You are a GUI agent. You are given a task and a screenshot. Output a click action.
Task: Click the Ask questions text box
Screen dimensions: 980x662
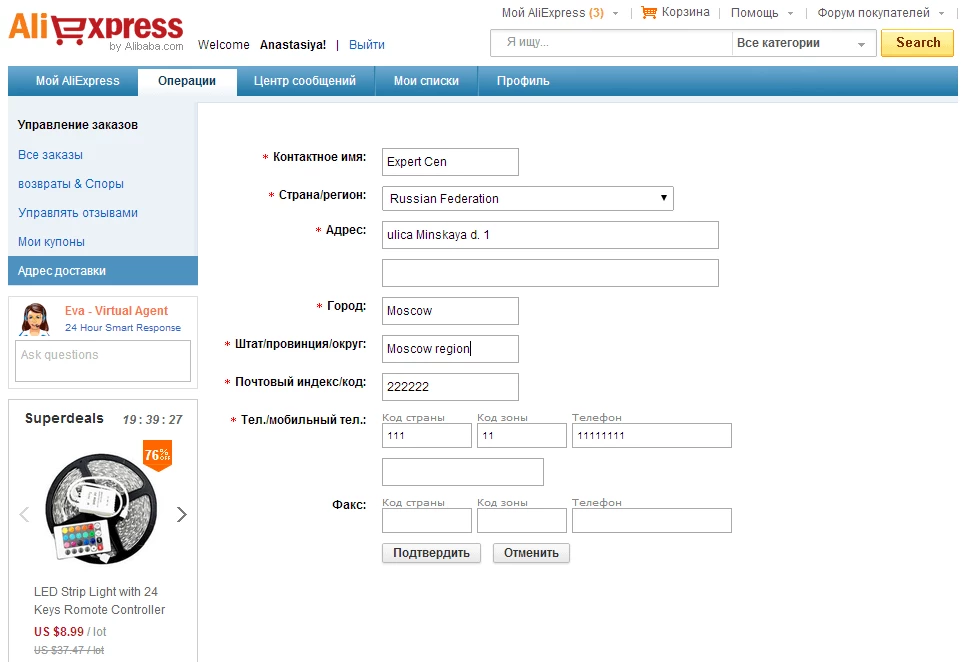tap(103, 360)
